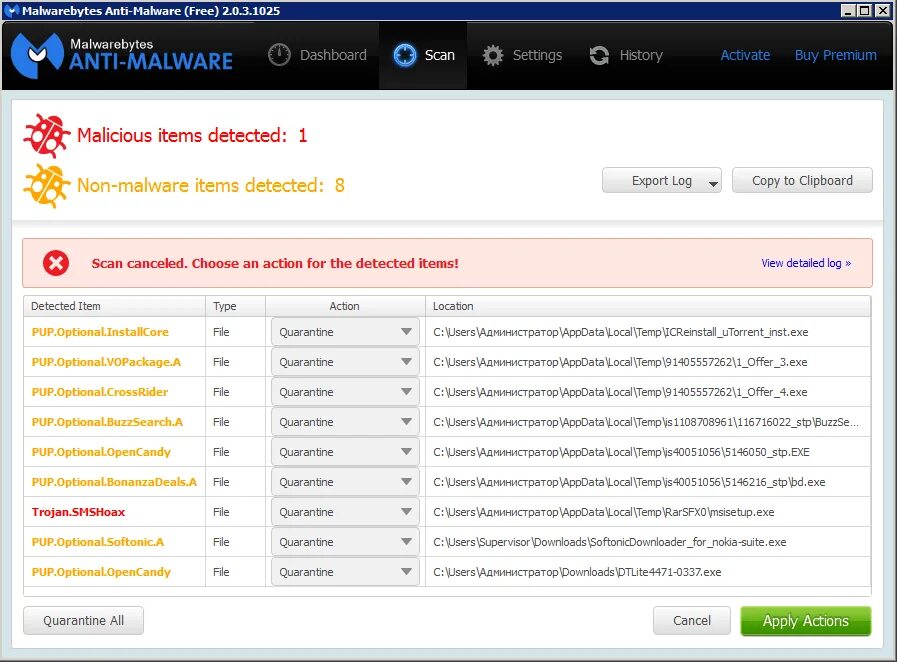Select the PUP.Optional.Softonic.A detected item

click(x=98, y=542)
